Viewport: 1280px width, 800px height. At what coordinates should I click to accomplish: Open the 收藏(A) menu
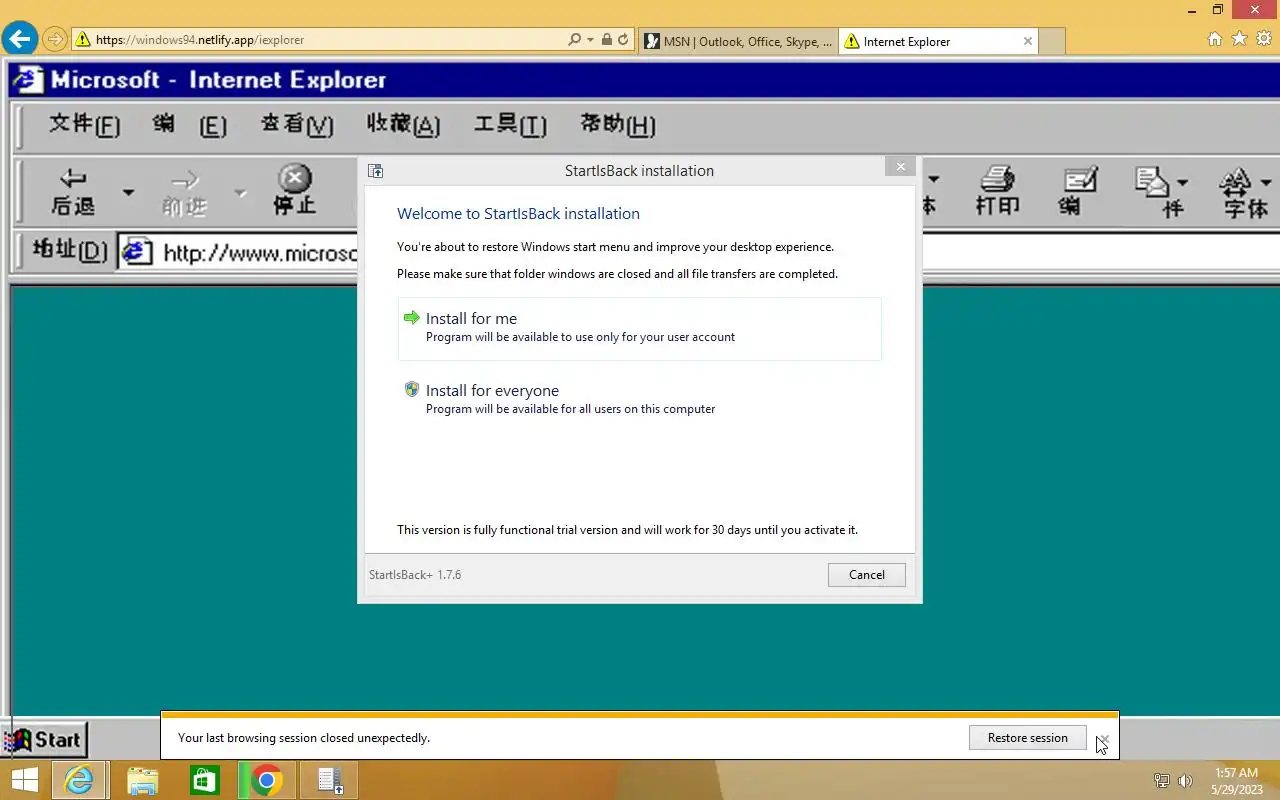[x=403, y=125]
